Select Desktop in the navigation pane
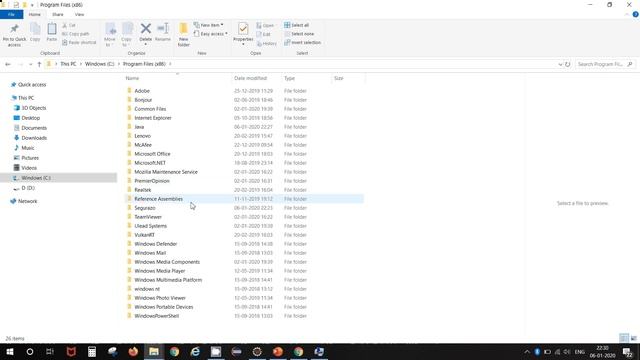Image resolution: width=640 pixels, height=360 pixels. (x=31, y=118)
